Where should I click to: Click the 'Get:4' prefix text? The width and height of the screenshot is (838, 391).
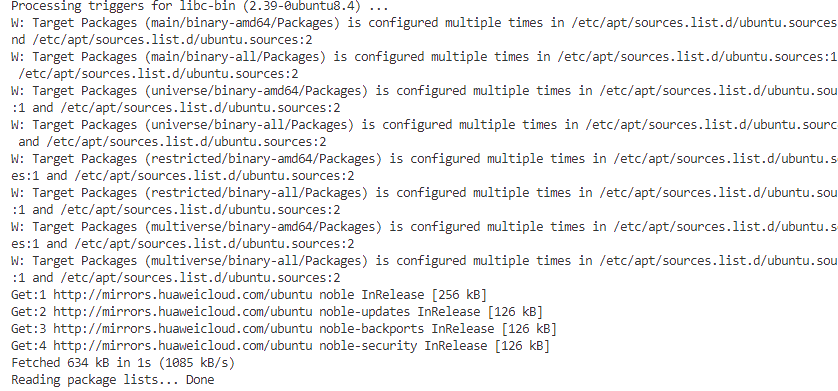(28, 346)
